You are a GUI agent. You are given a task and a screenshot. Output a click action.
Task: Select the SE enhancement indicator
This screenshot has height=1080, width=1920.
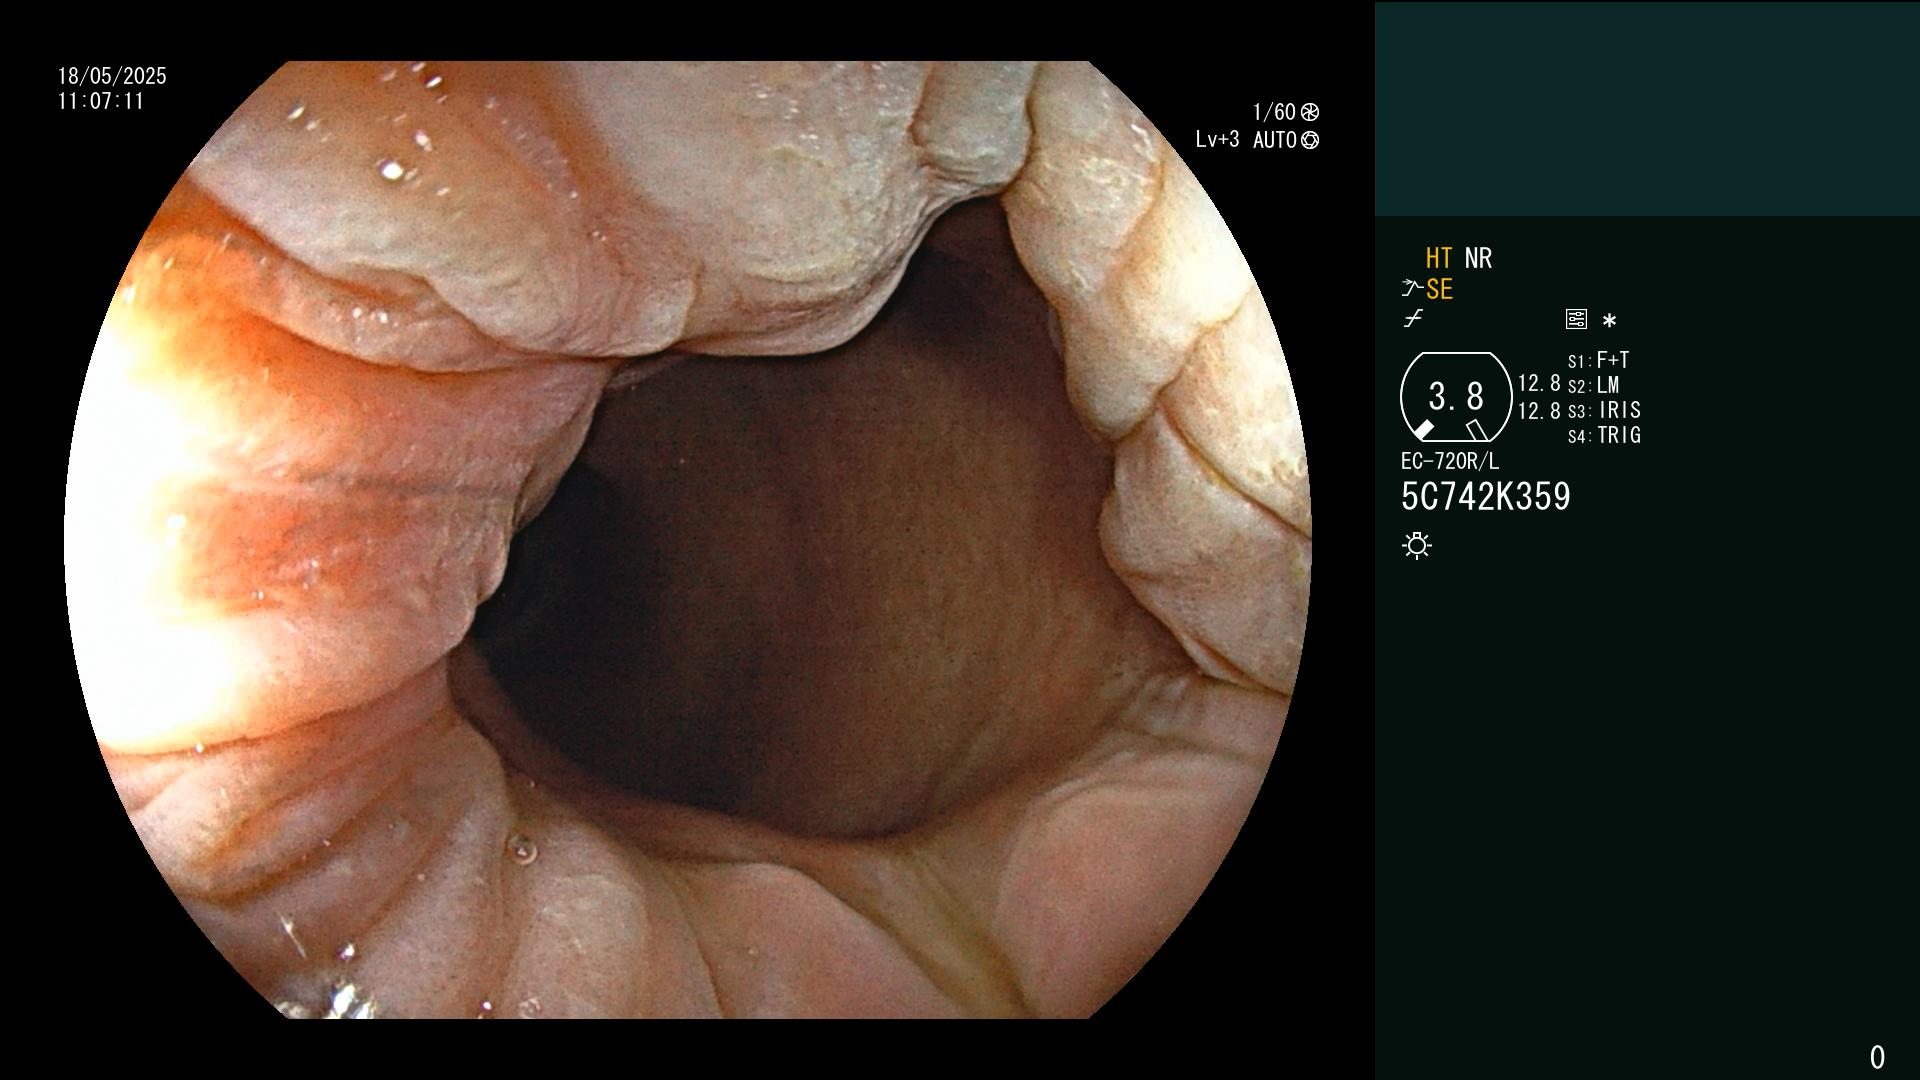[1439, 289]
